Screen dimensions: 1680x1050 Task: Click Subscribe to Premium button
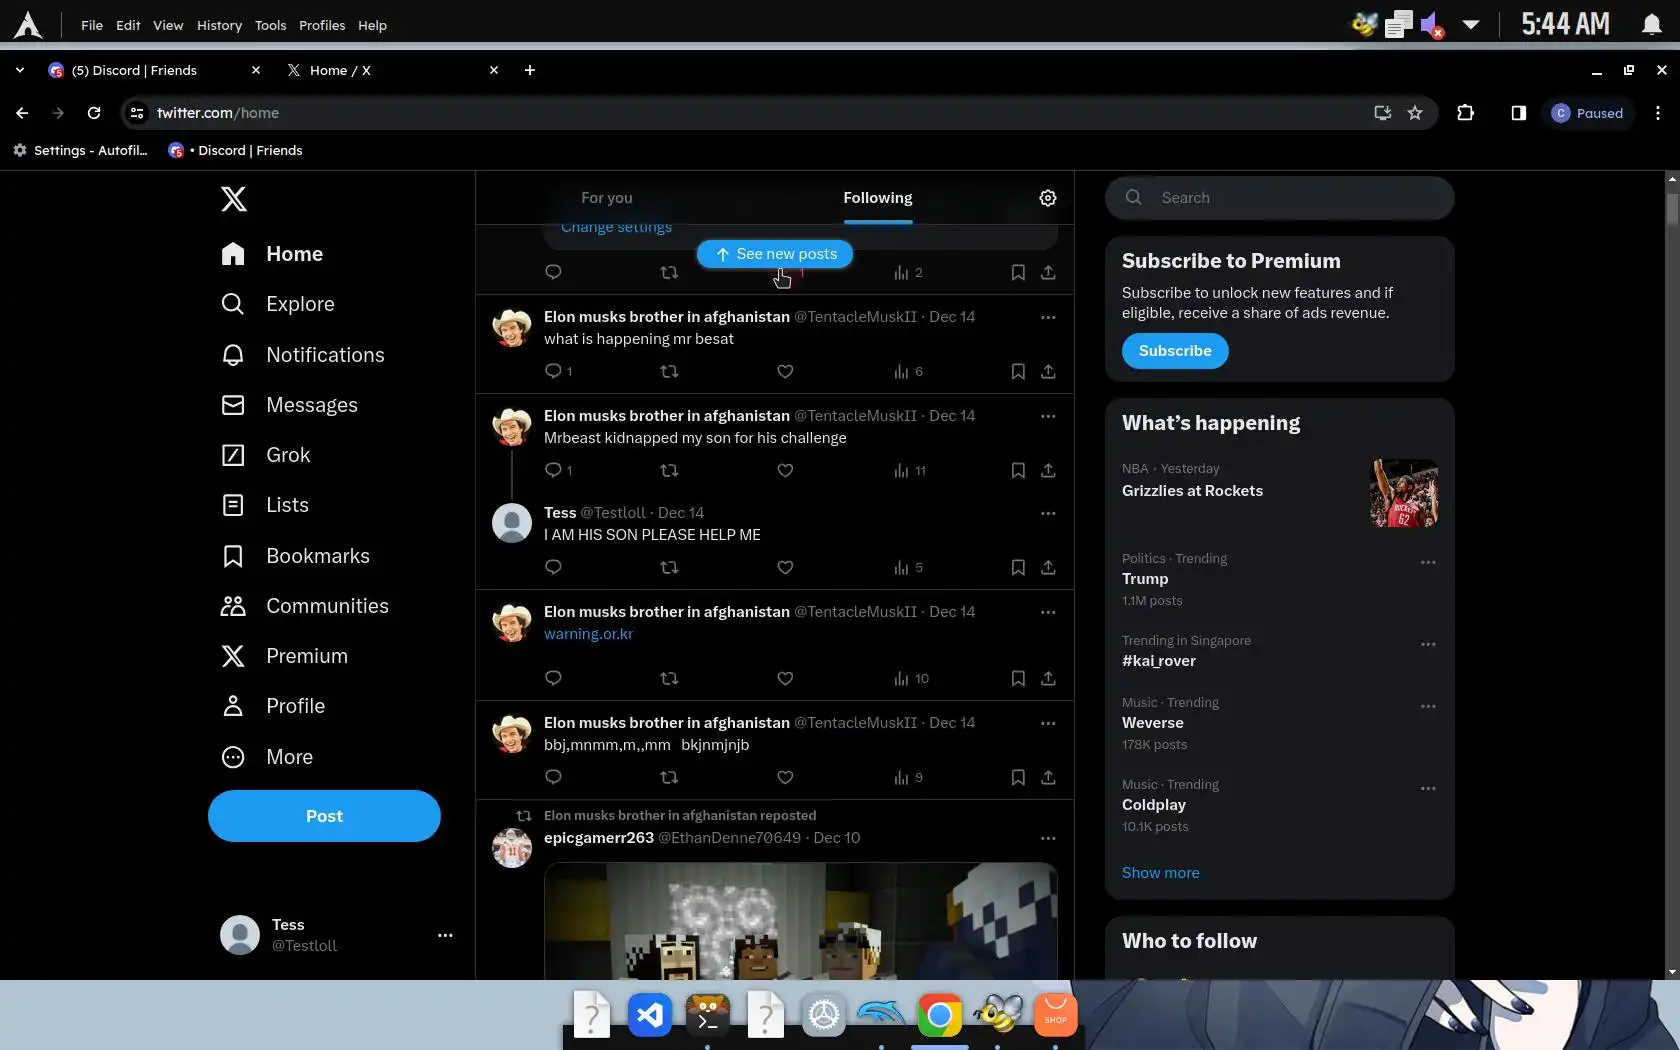1175,351
